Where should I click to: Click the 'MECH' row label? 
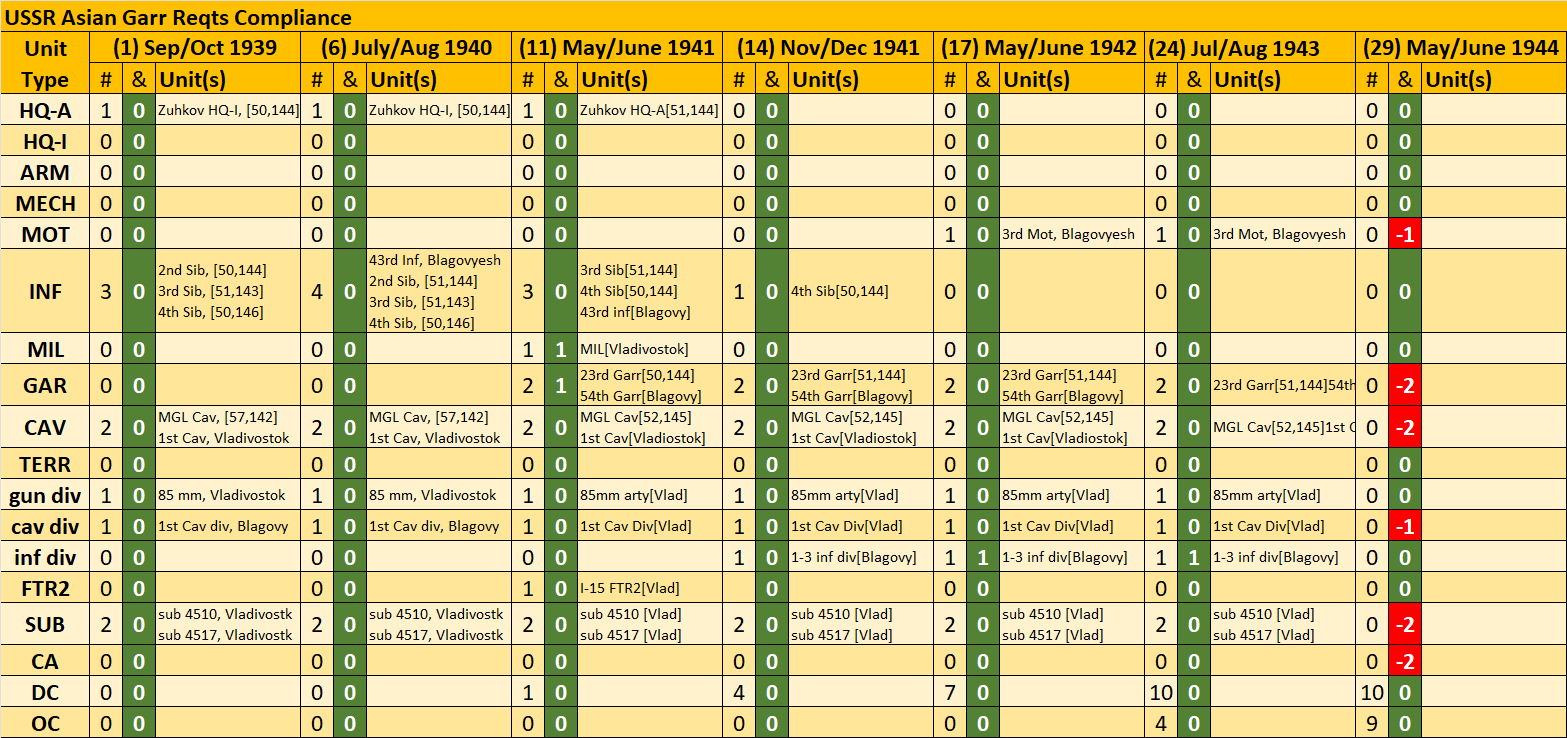(x=46, y=203)
